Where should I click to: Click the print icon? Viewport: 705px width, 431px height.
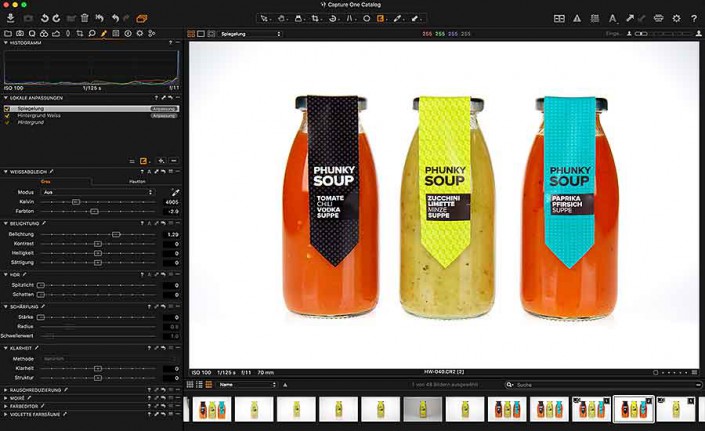(x=658, y=18)
